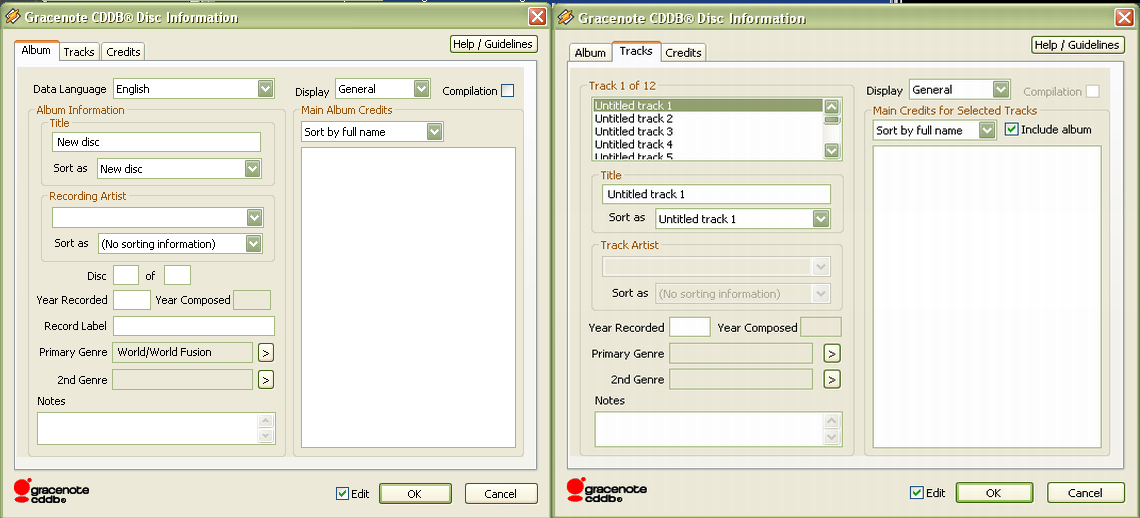Click the Record Label input field
Viewport: 1140px width, 518px height.
coord(193,325)
